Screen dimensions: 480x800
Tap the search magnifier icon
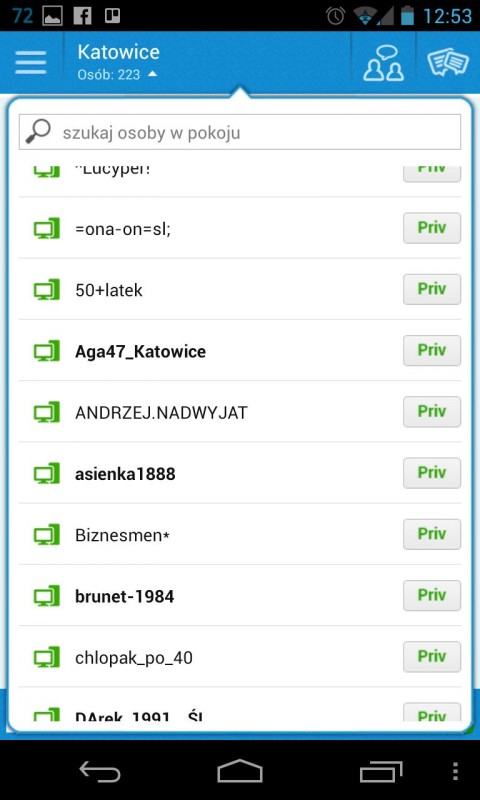38,132
